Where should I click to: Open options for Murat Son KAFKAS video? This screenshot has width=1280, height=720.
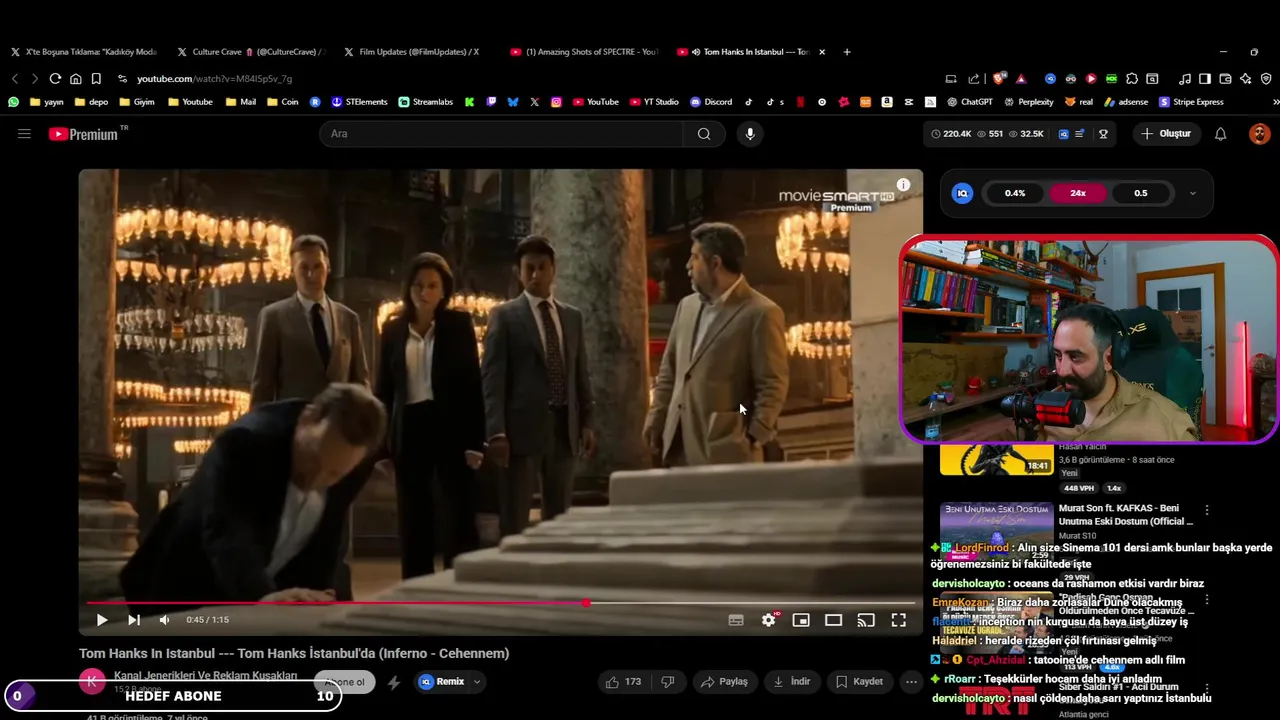[x=1207, y=510]
